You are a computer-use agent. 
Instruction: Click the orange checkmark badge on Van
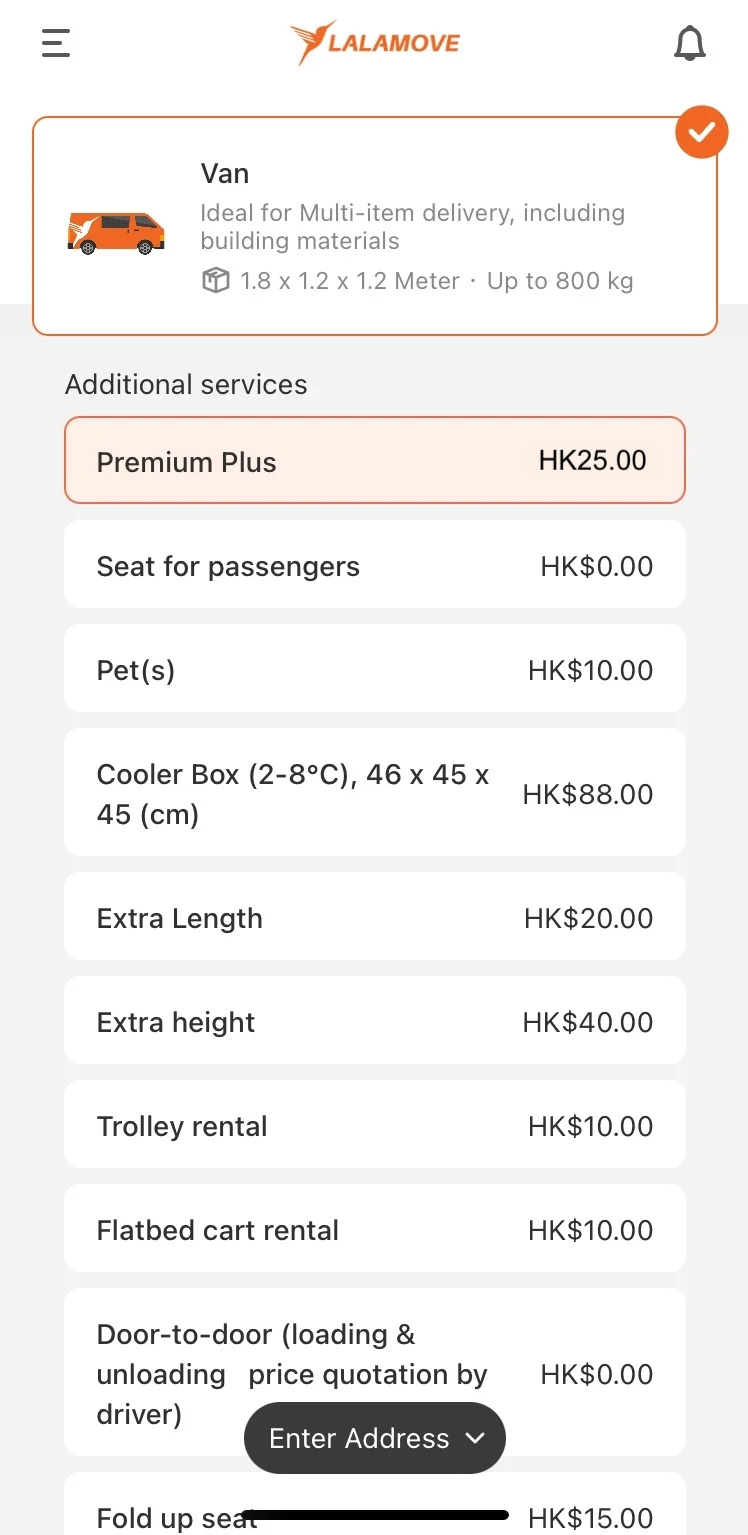click(702, 131)
